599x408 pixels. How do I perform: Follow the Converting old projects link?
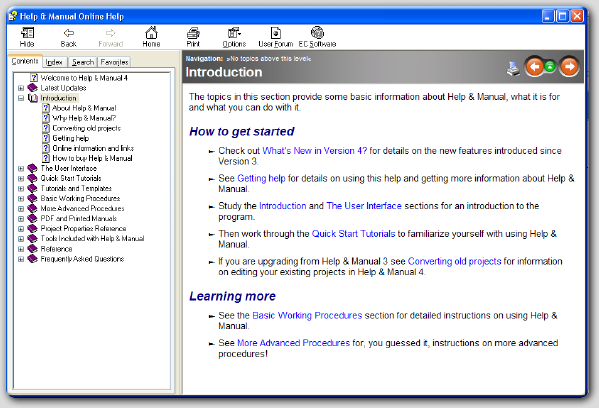(x=455, y=261)
